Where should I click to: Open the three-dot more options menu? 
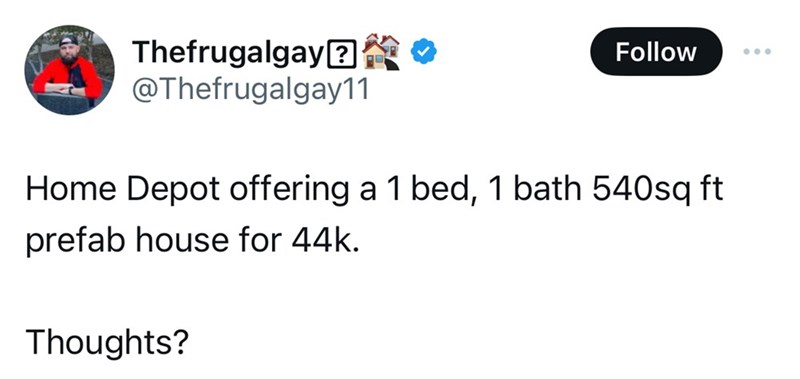757,52
